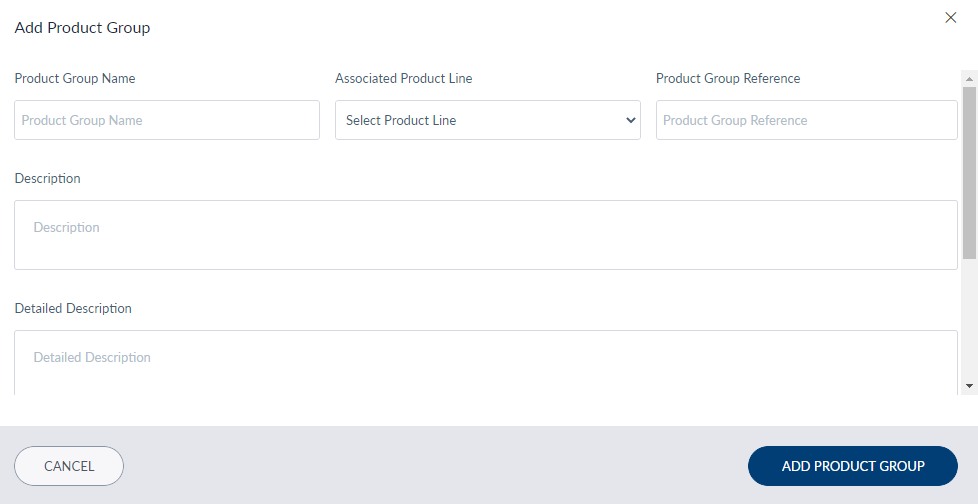
Task: Open the Select Product Line dropdown
Action: [x=488, y=120]
